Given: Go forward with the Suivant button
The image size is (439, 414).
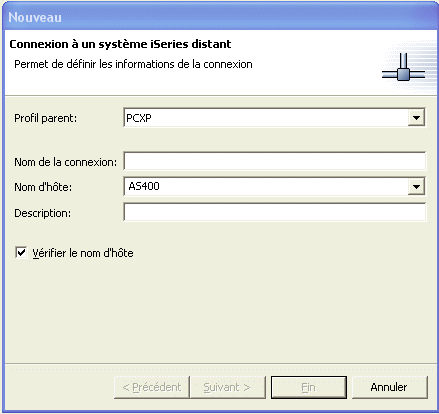Looking at the screenshot, I should [x=227, y=387].
